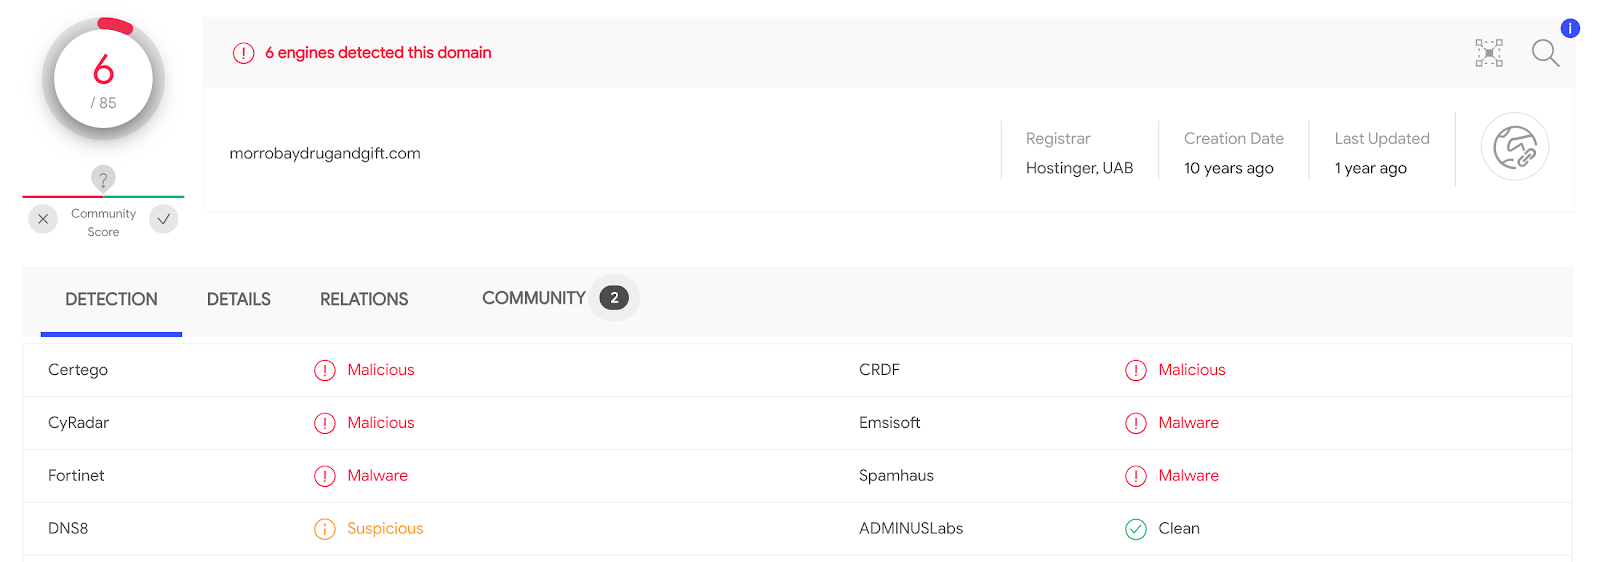Click Certego malicious warning icon
This screenshot has width=1600, height=562.
tap(325, 371)
